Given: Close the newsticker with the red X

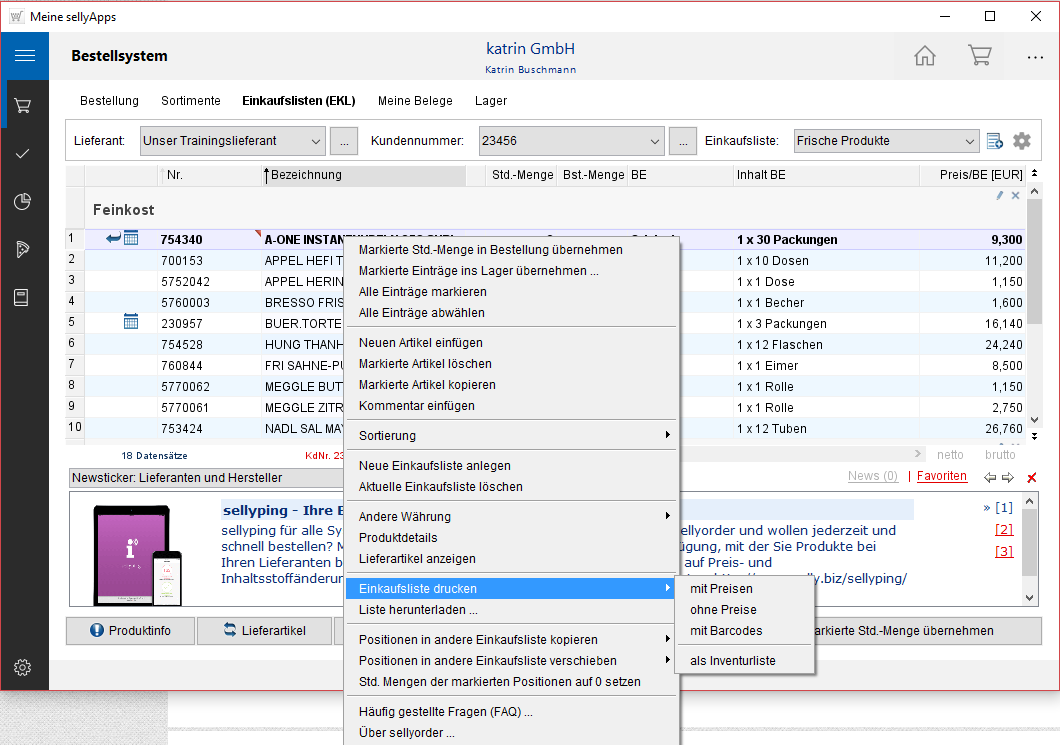Looking at the screenshot, I should [x=1032, y=477].
